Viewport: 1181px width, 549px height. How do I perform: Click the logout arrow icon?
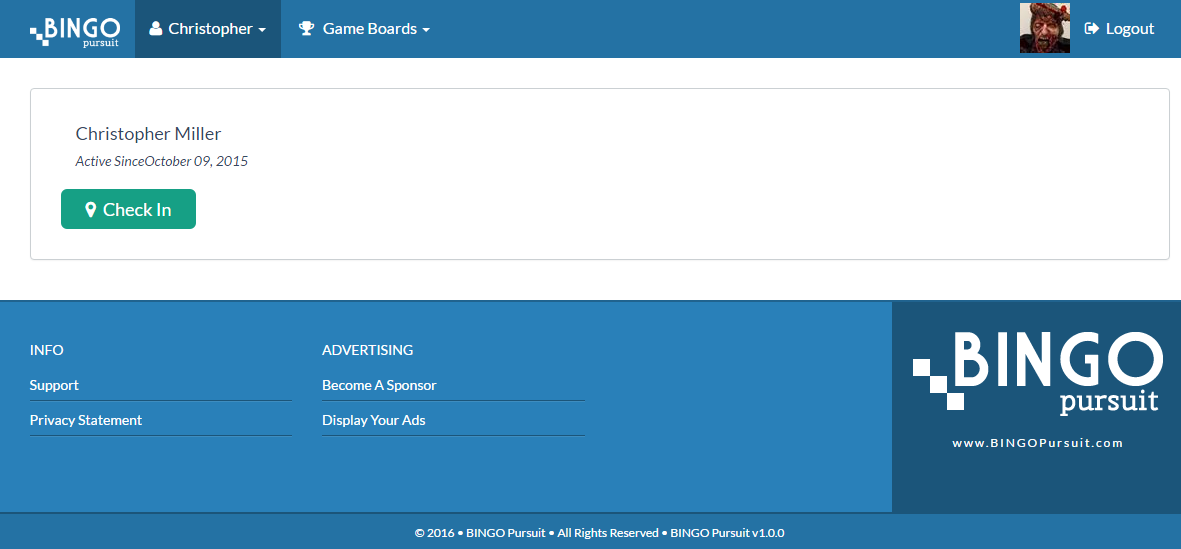pyautogui.click(x=1092, y=29)
